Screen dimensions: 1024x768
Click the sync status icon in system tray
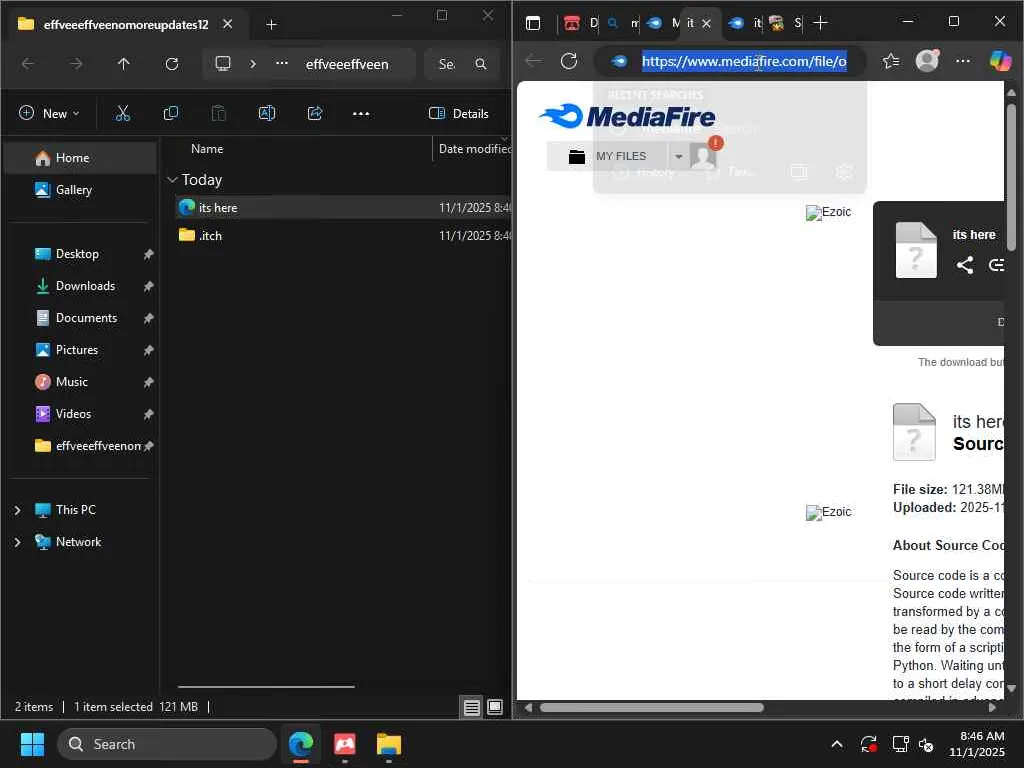point(869,744)
